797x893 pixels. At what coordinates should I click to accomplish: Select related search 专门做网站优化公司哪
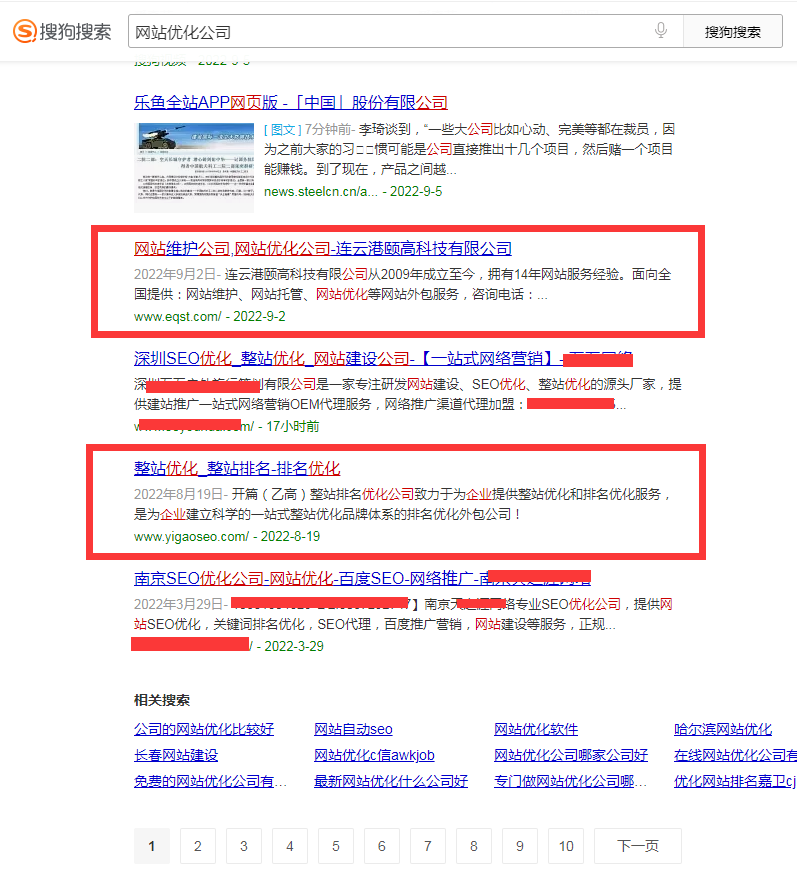[x=570, y=781]
